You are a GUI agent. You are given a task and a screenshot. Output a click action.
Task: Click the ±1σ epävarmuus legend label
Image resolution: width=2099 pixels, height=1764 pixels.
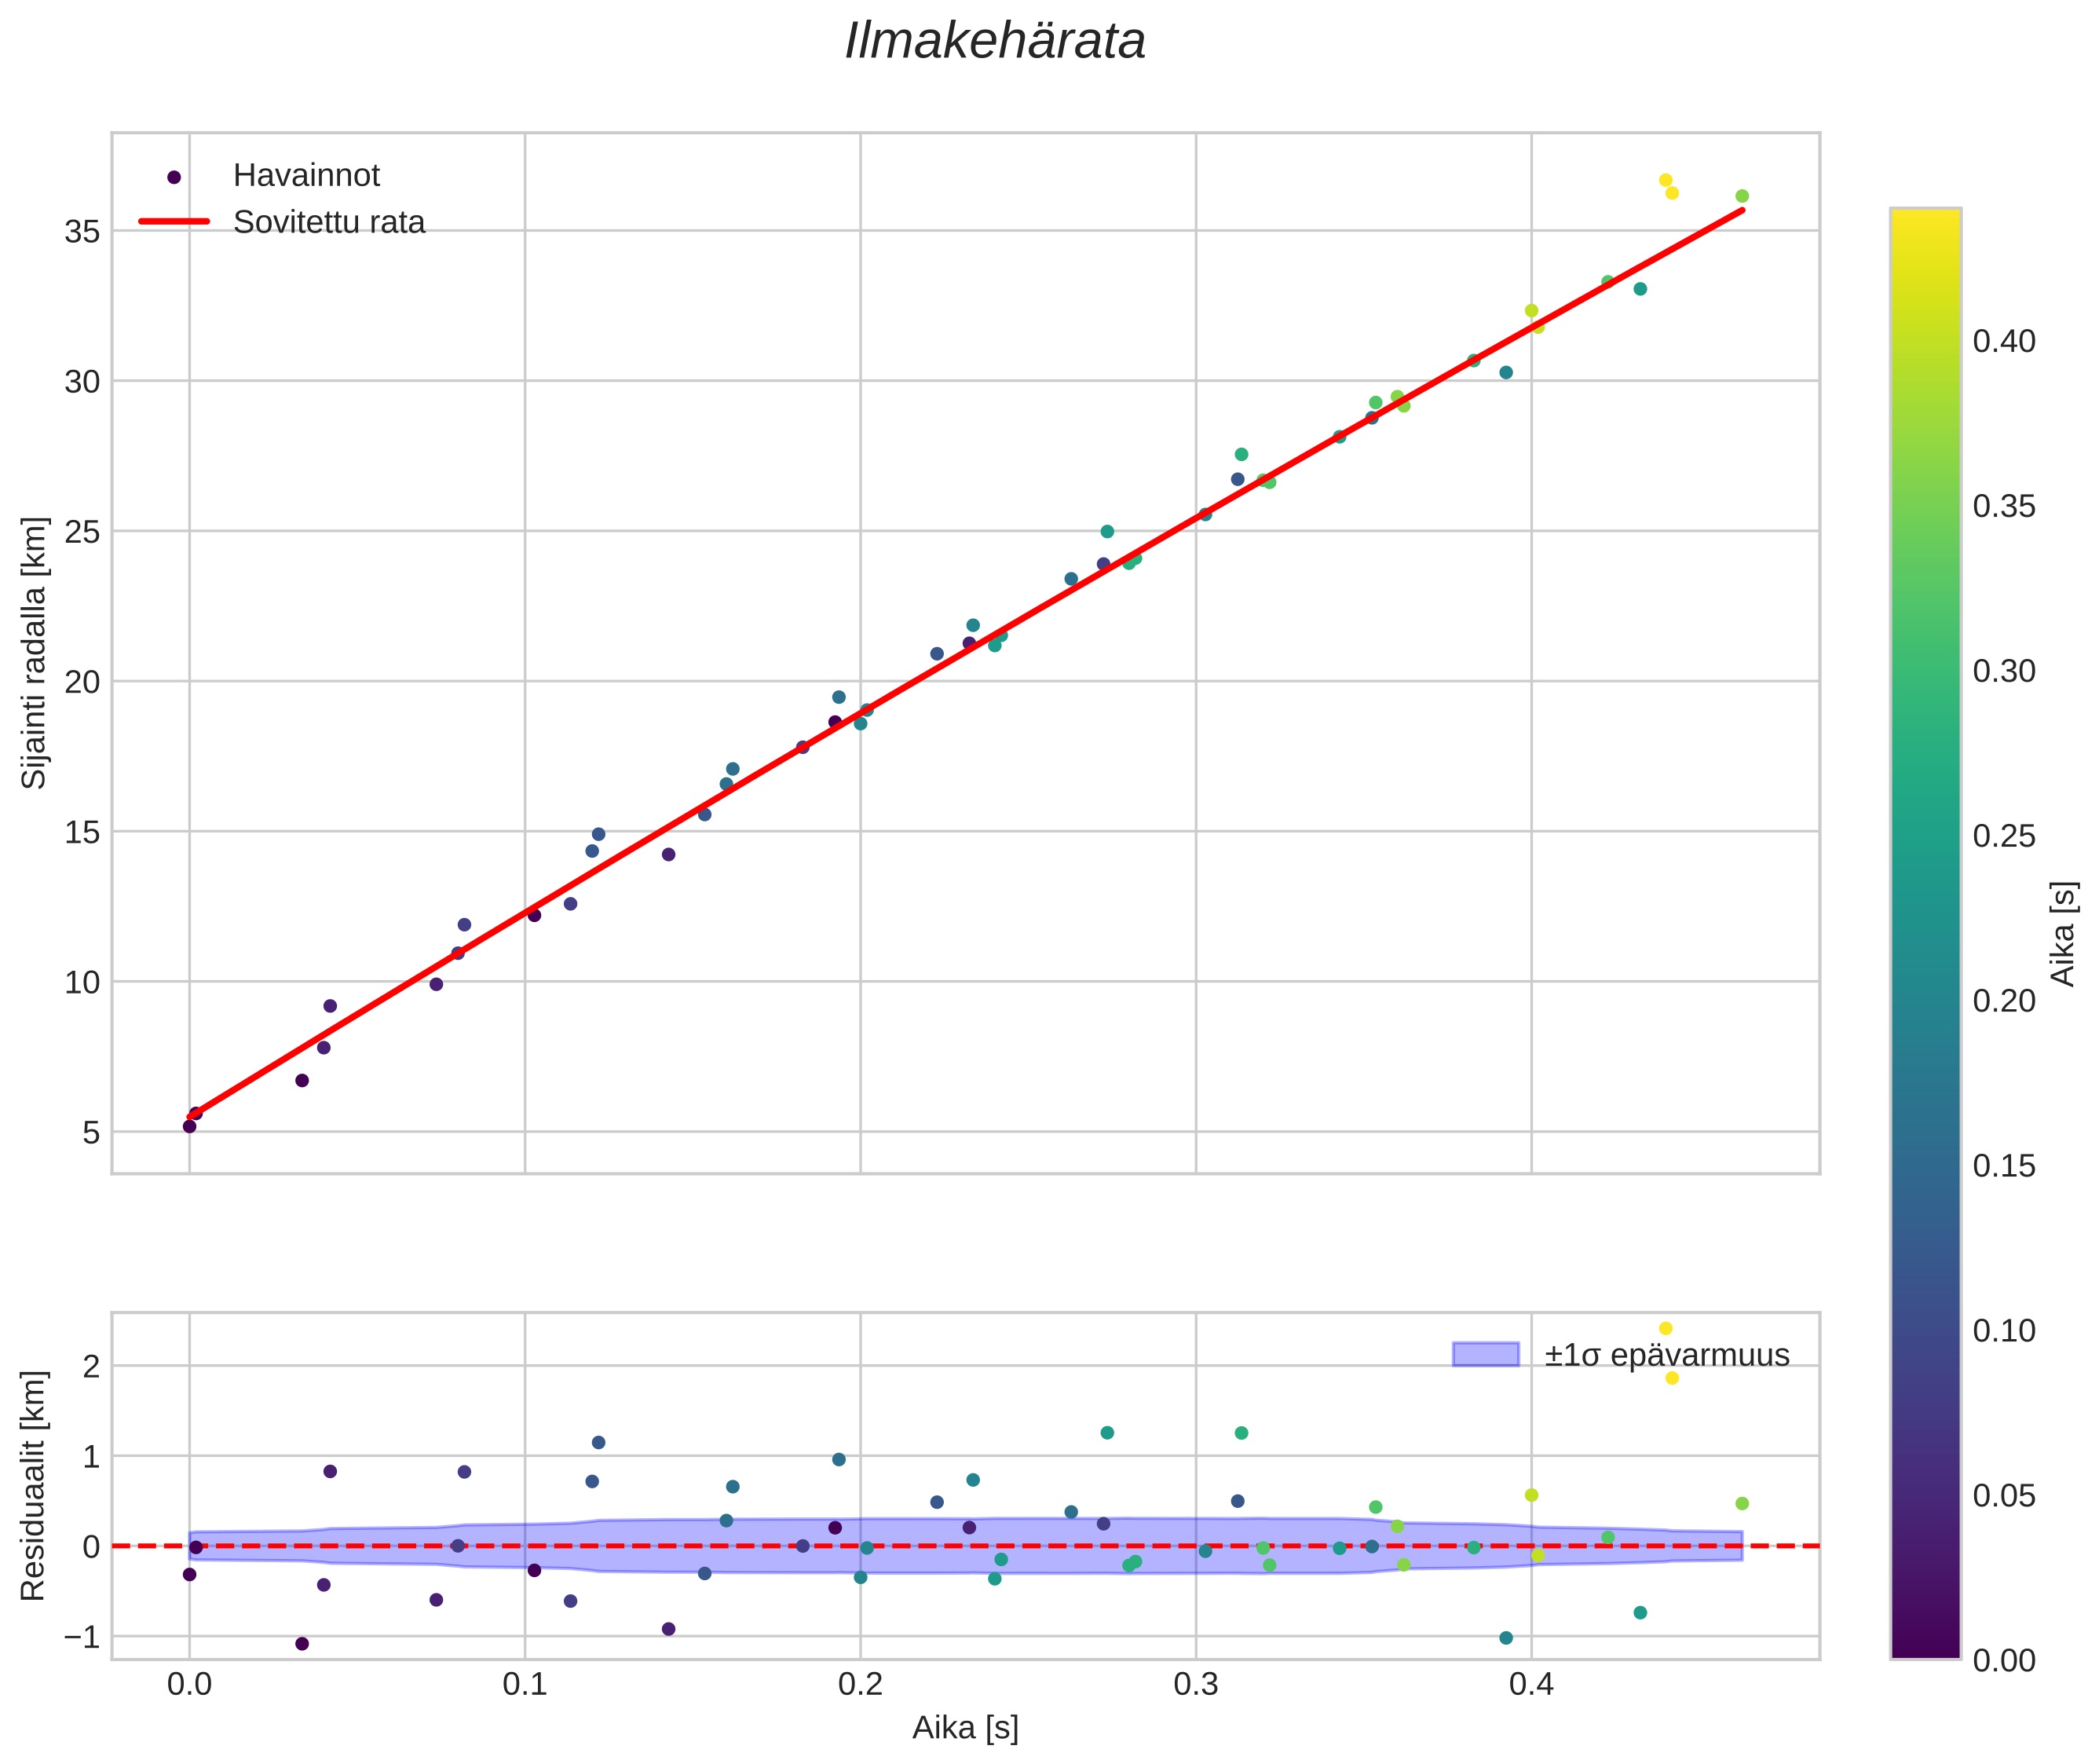pos(1666,1355)
